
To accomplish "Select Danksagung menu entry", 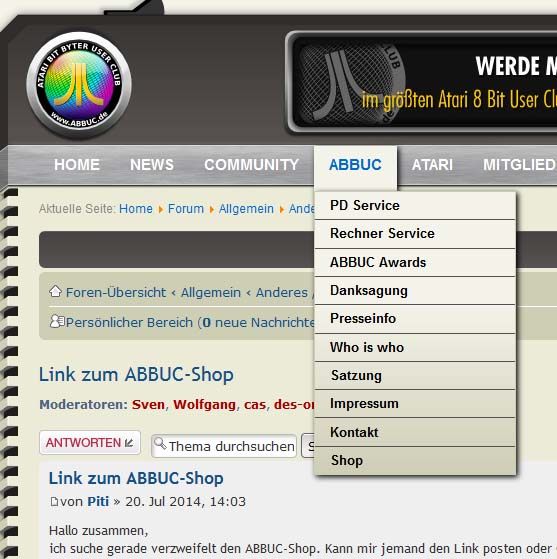I will pos(415,291).
